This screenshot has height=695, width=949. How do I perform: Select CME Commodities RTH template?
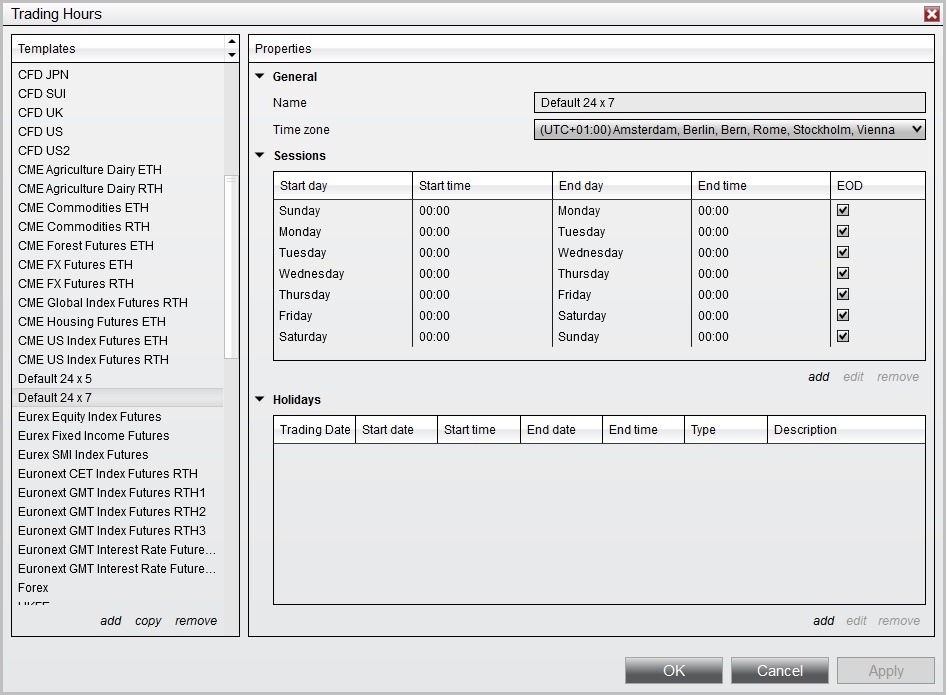[x=117, y=226]
